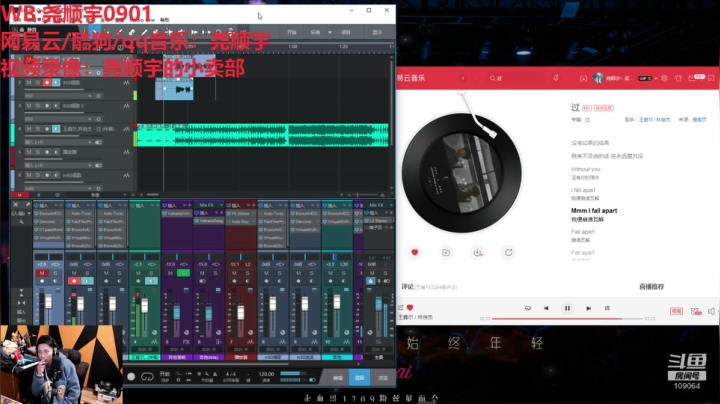
Task: Open the 评论 comments section
Action: [x=407, y=286]
